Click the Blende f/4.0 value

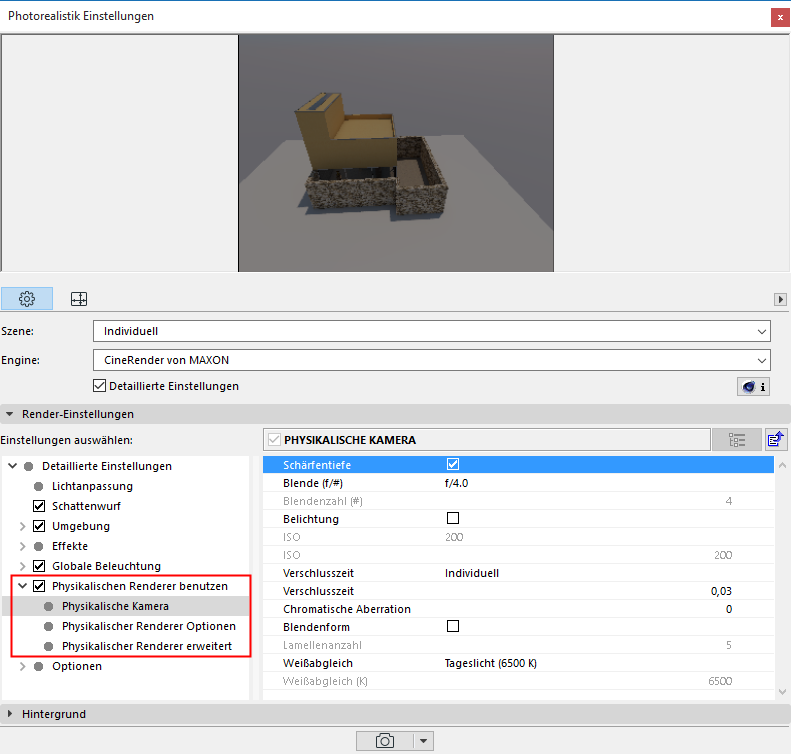pyautogui.click(x=456, y=483)
